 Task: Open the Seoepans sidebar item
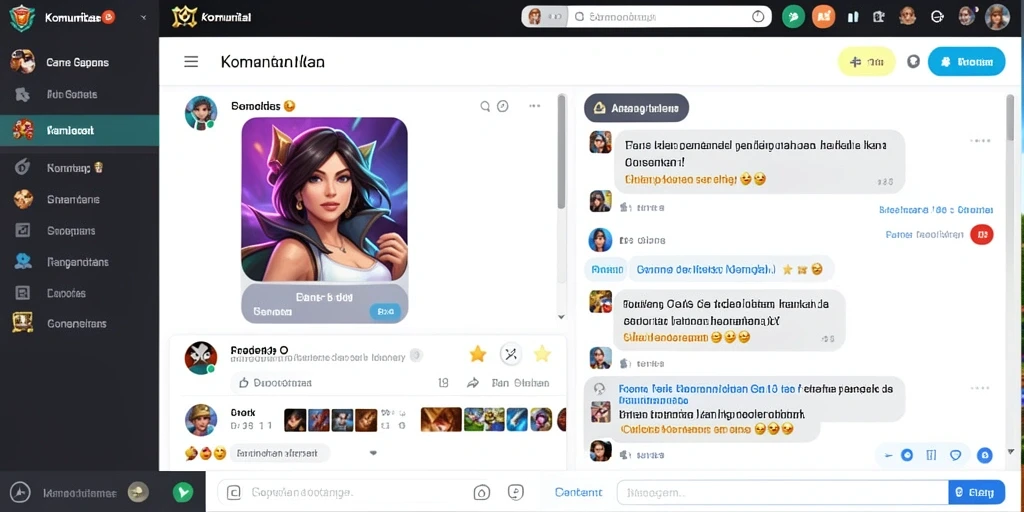coord(79,231)
